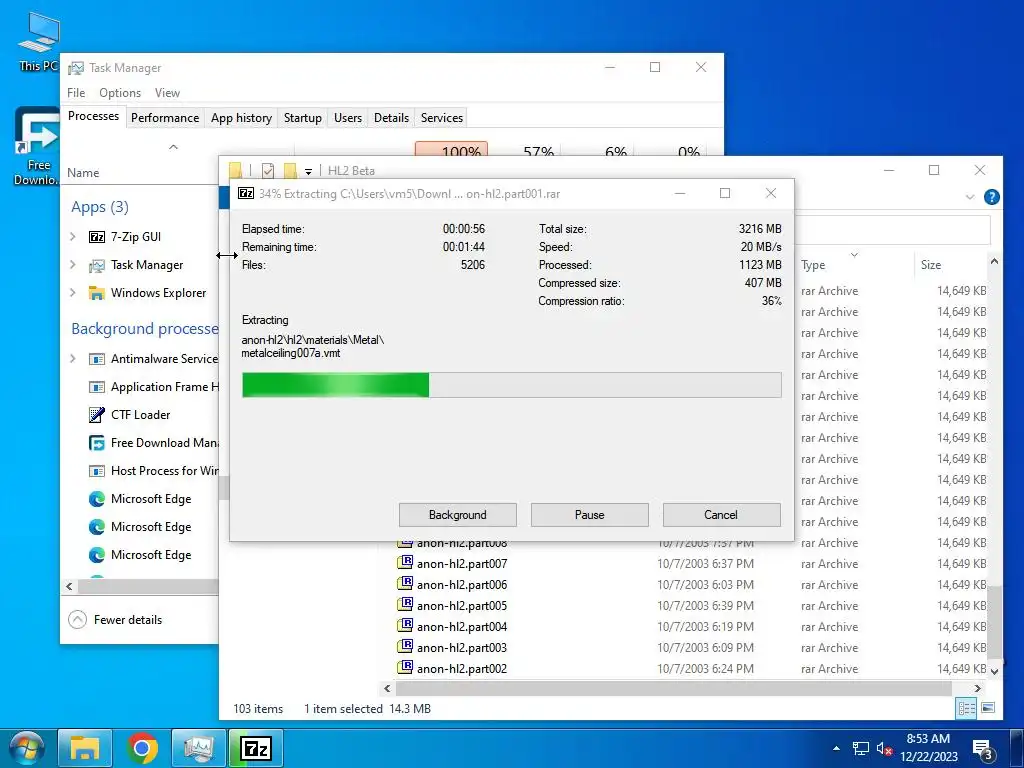The width and height of the screenshot is (1024, 768).
Task: Click the Task Manager app icon in the Apps list
Action: [x=97, y=265]
